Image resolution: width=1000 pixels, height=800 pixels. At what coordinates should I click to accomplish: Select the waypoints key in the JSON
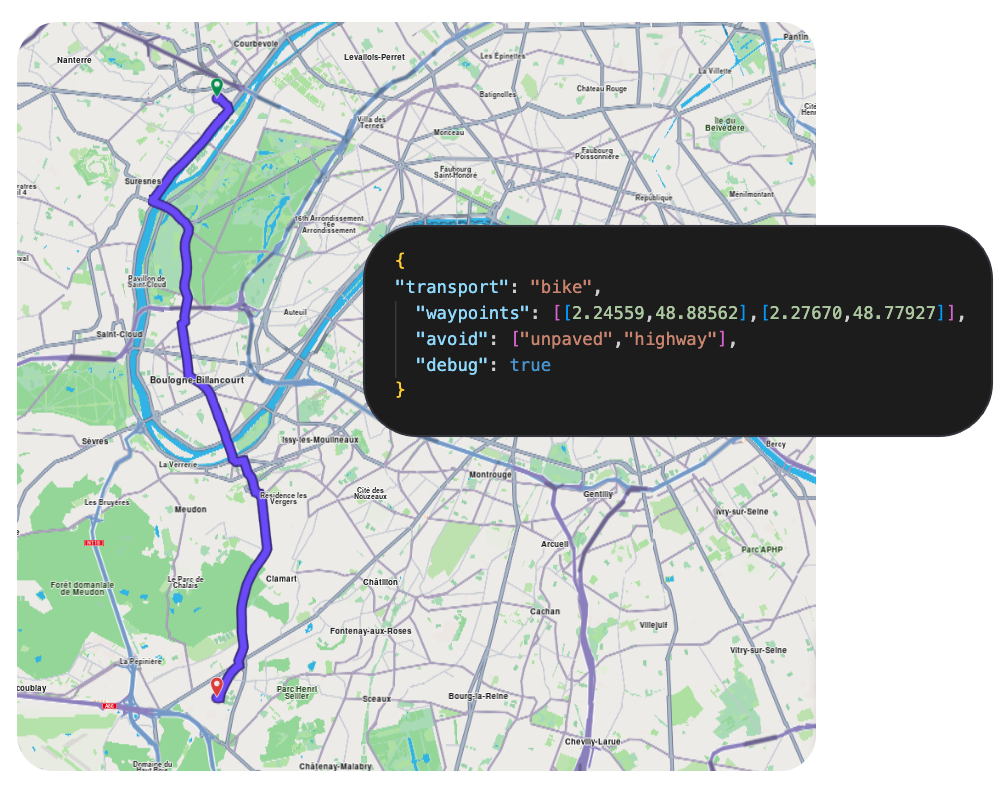[x=472, y=313]
